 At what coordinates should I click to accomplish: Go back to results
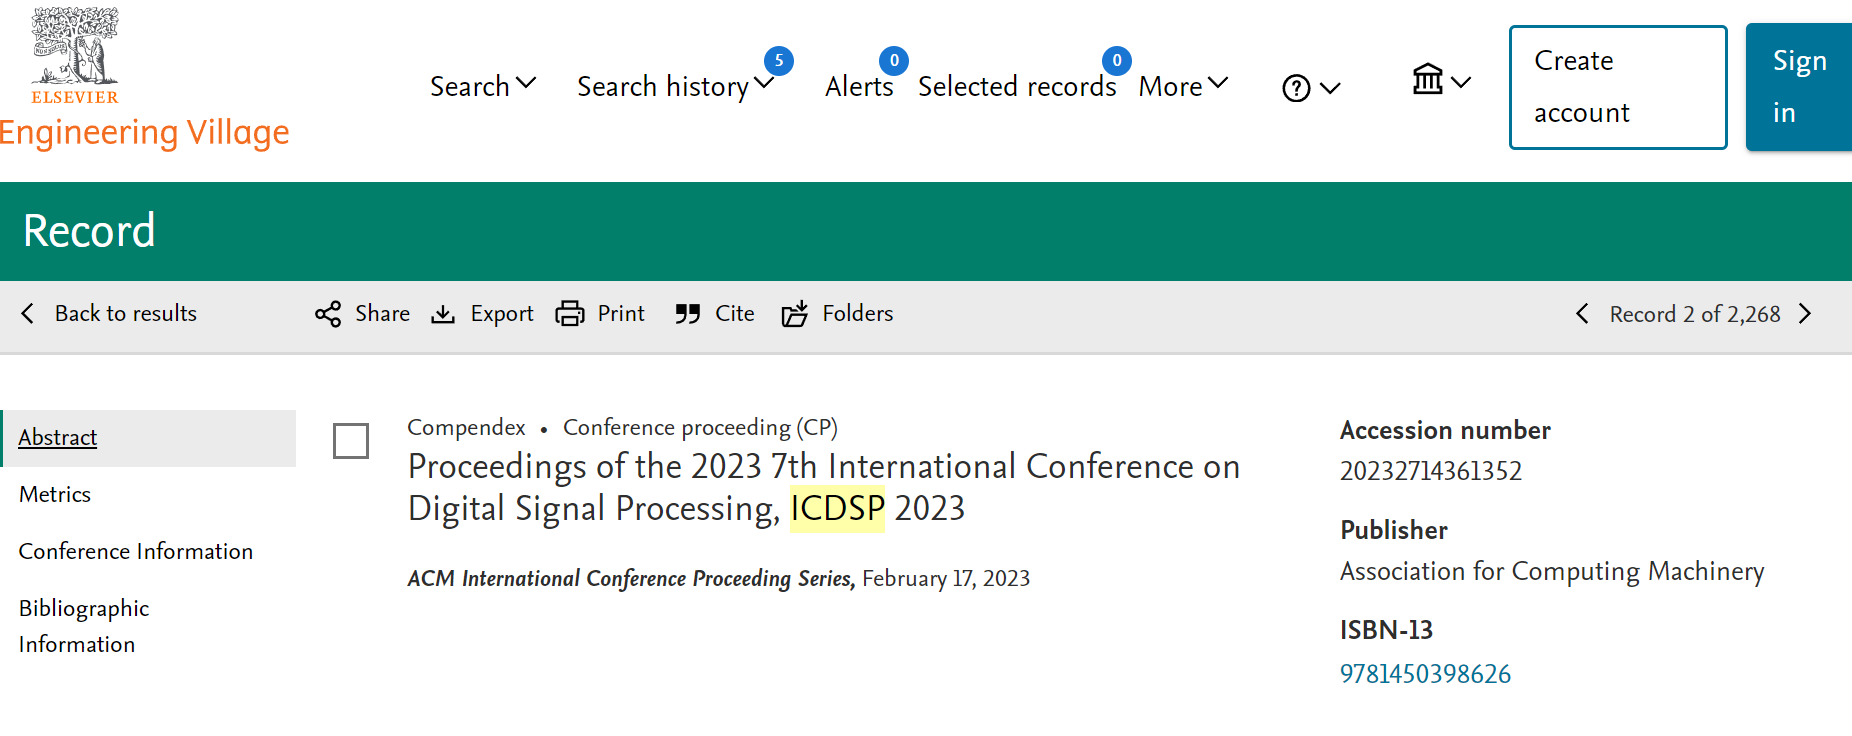pyautogui.click(x=126, y=314)
